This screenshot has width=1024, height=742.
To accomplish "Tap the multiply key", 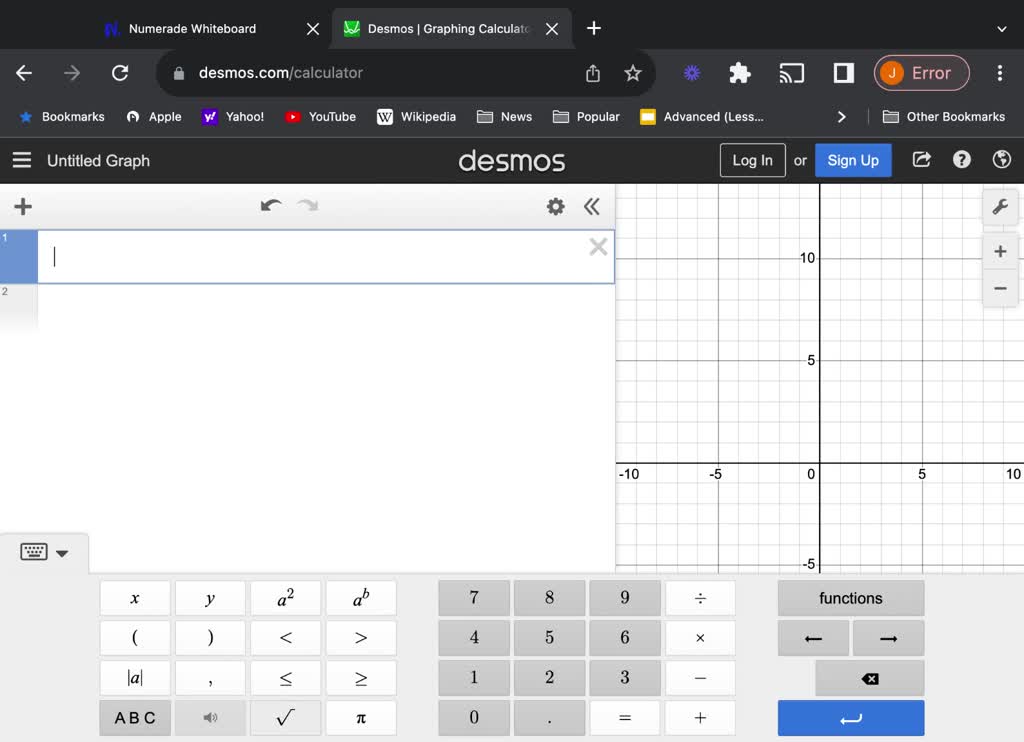I will [700, 638].
